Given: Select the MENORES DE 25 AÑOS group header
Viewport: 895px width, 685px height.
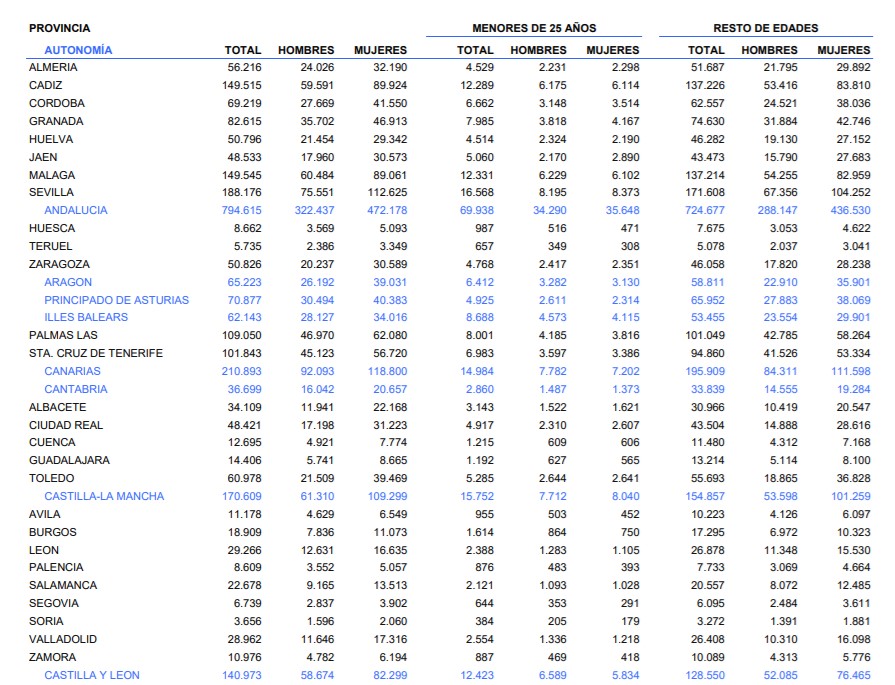Looking at the screenshot, I should pyautogui.click(x=534, y=28).
